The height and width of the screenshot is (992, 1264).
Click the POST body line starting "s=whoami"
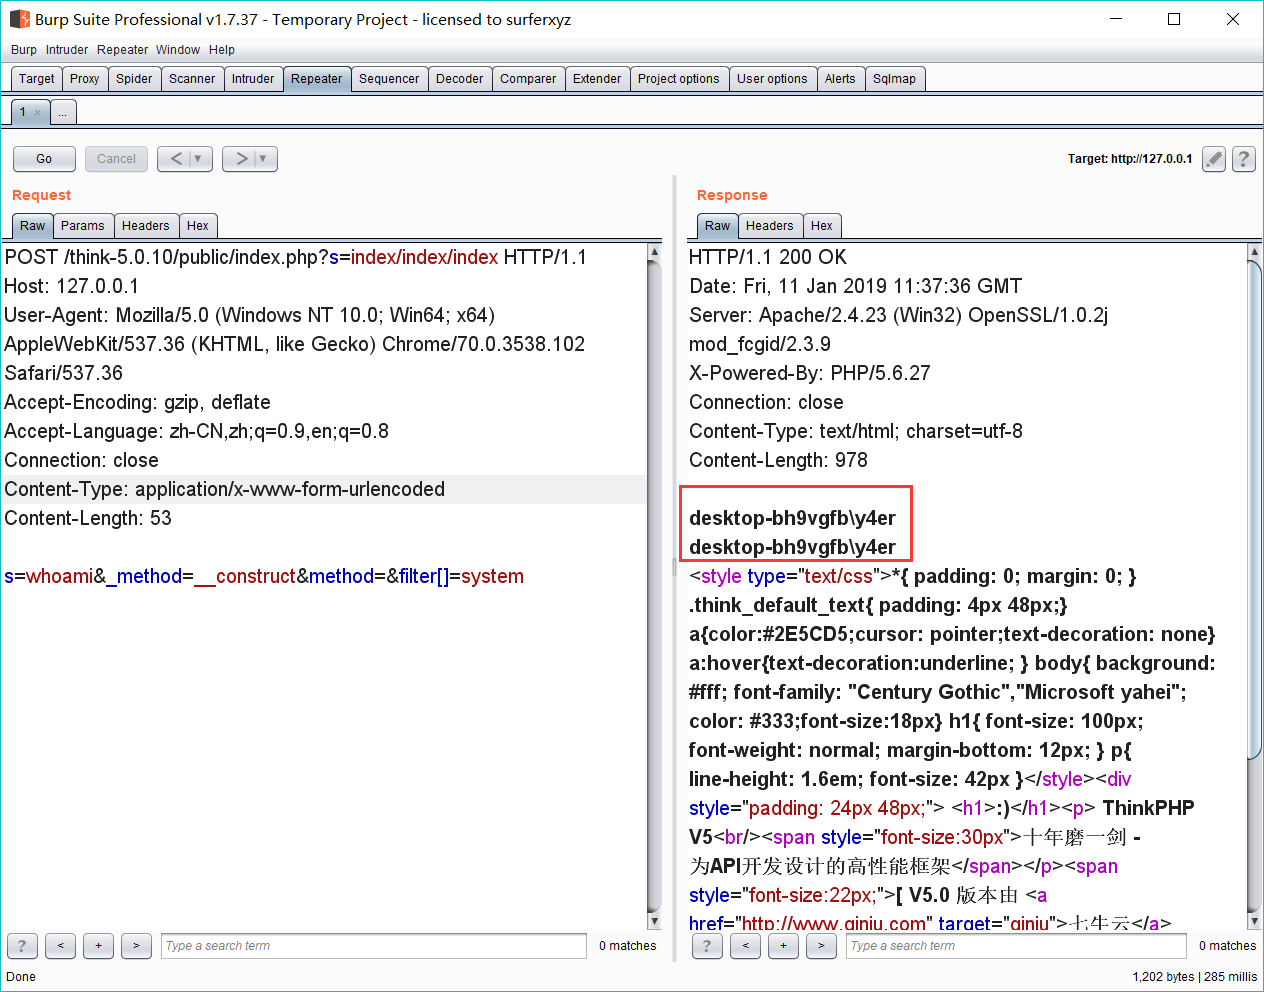pyautogui.click(x=264, y=576)
